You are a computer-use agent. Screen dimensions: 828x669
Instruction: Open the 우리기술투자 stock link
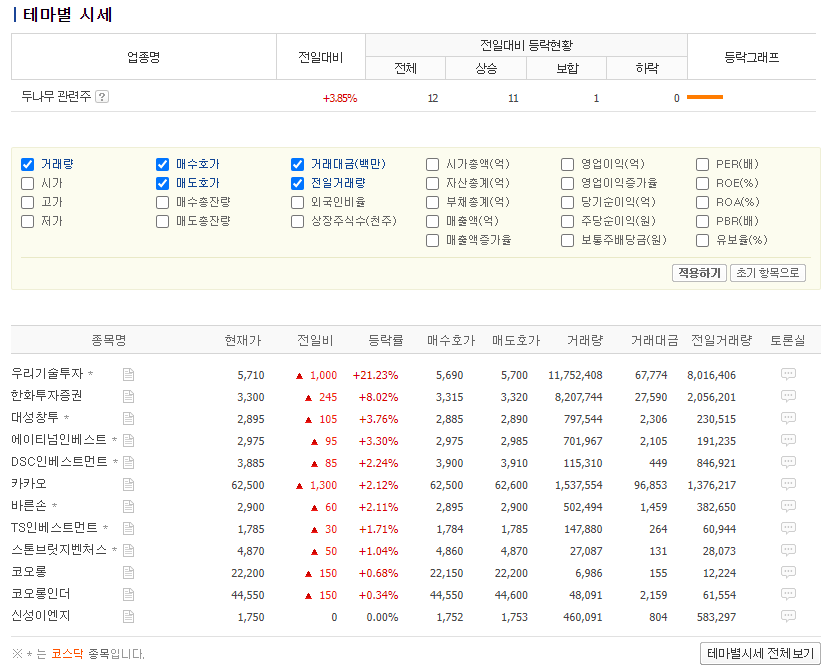click(x=47, y=373)
